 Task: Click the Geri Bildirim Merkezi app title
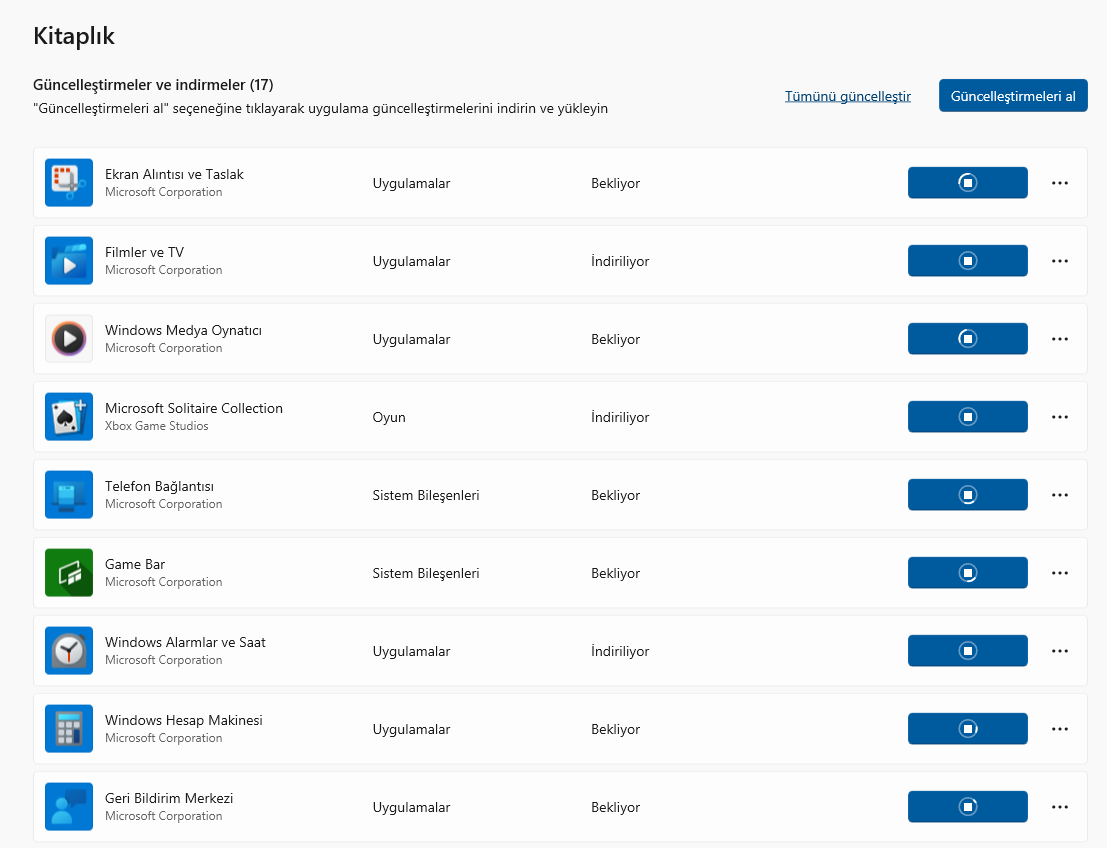(169, 798)
